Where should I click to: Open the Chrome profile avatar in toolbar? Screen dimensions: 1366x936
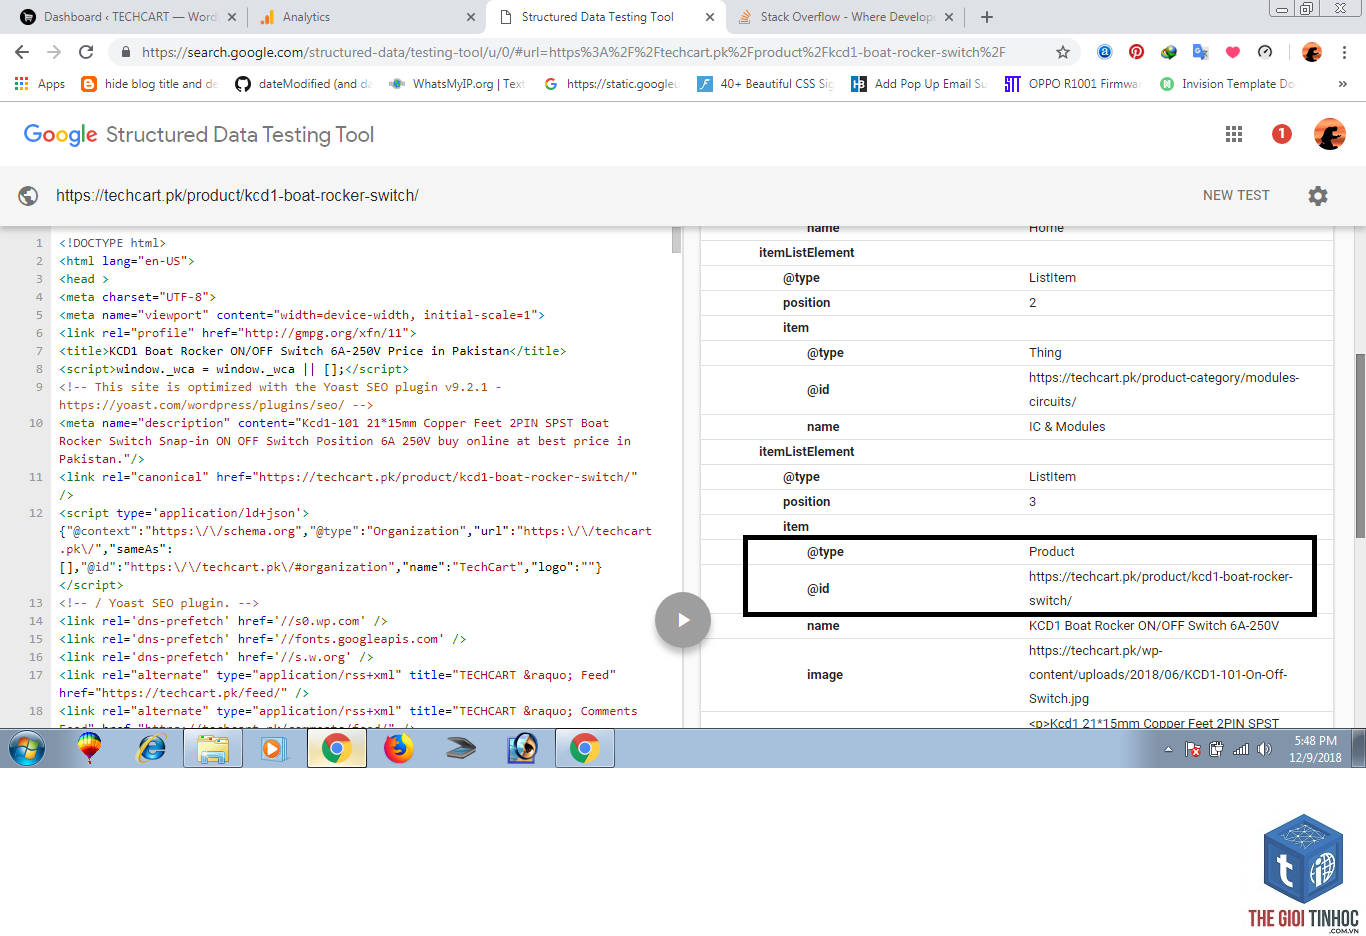1312,52
